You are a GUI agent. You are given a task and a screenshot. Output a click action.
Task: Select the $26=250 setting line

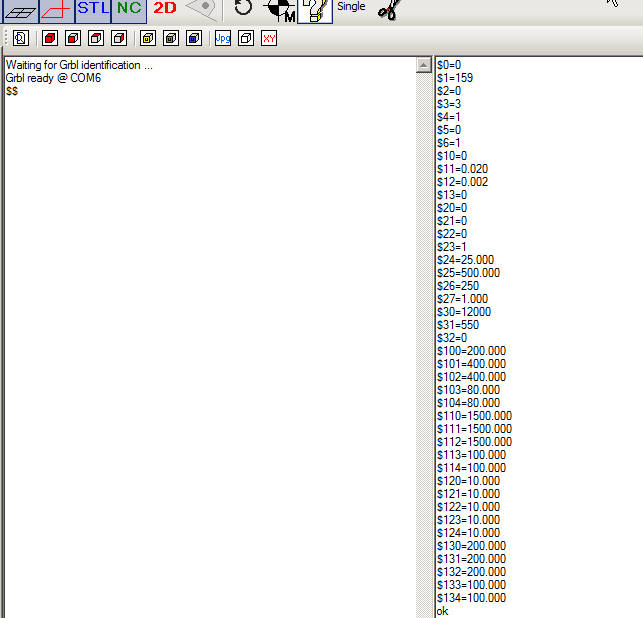tap(458, 286)
